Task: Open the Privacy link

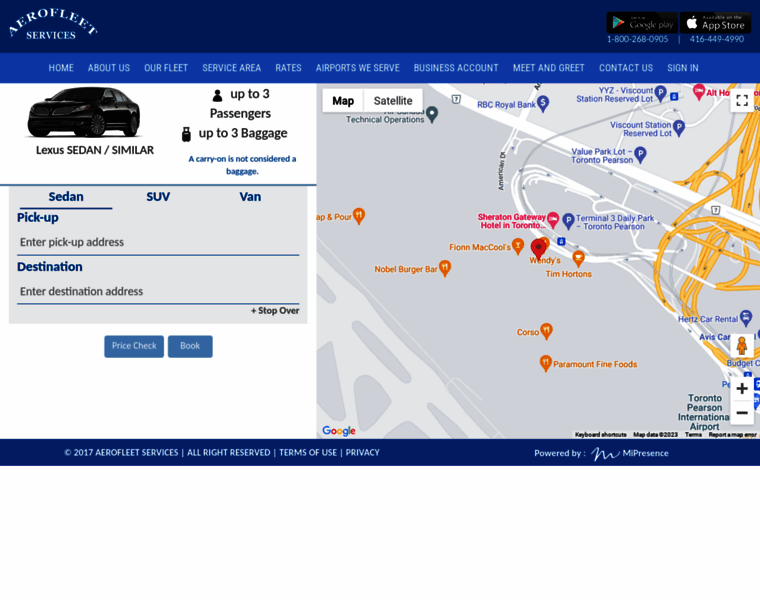Action: [363, 452]
